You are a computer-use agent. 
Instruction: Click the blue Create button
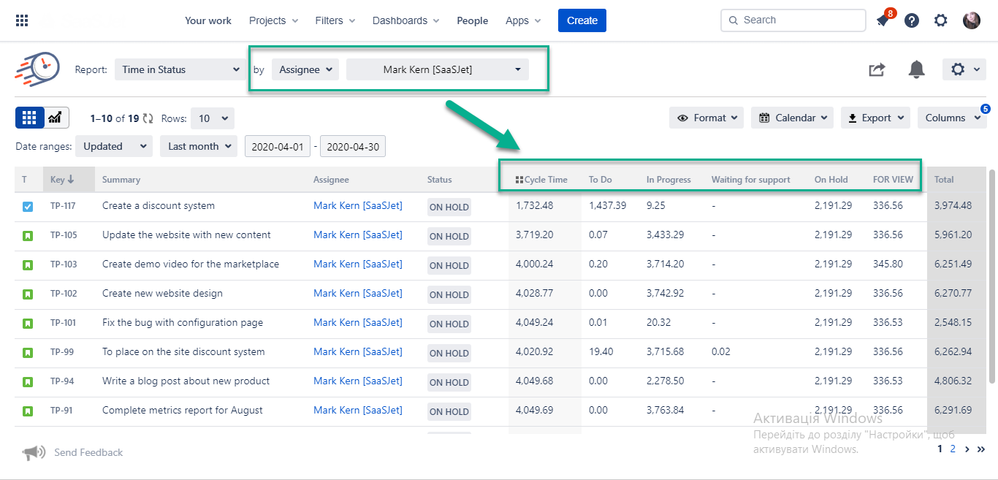[582, 20]
